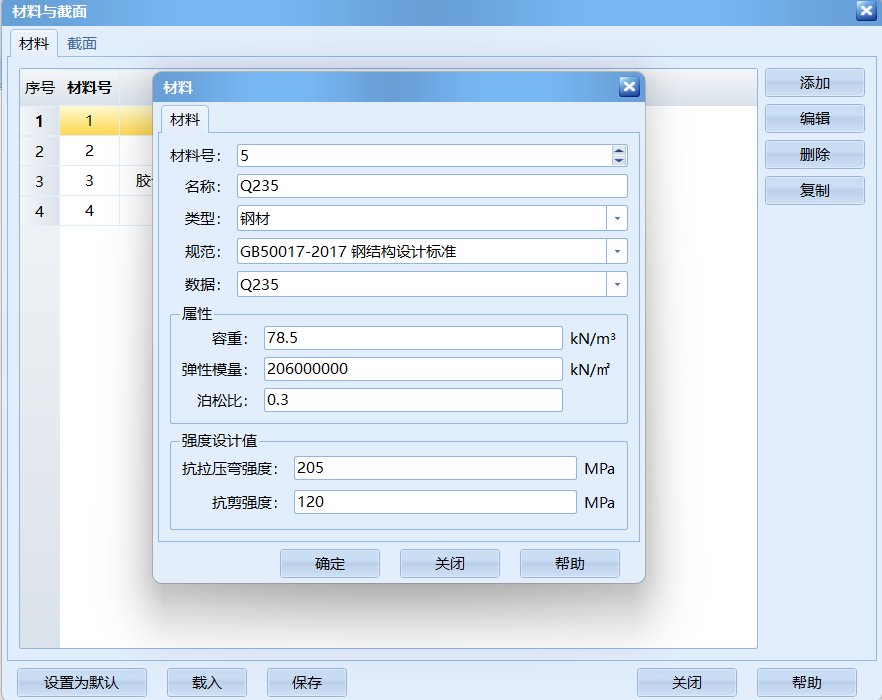Click the 添加 button
The height and width of the screenshot is (700, 882).
pos(814,83)
